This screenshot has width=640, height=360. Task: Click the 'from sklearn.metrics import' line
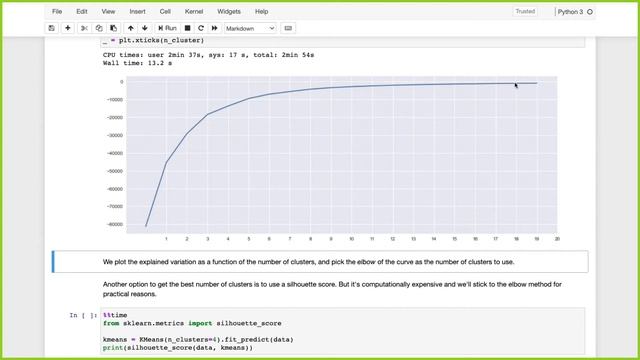[x=192, y=323]
